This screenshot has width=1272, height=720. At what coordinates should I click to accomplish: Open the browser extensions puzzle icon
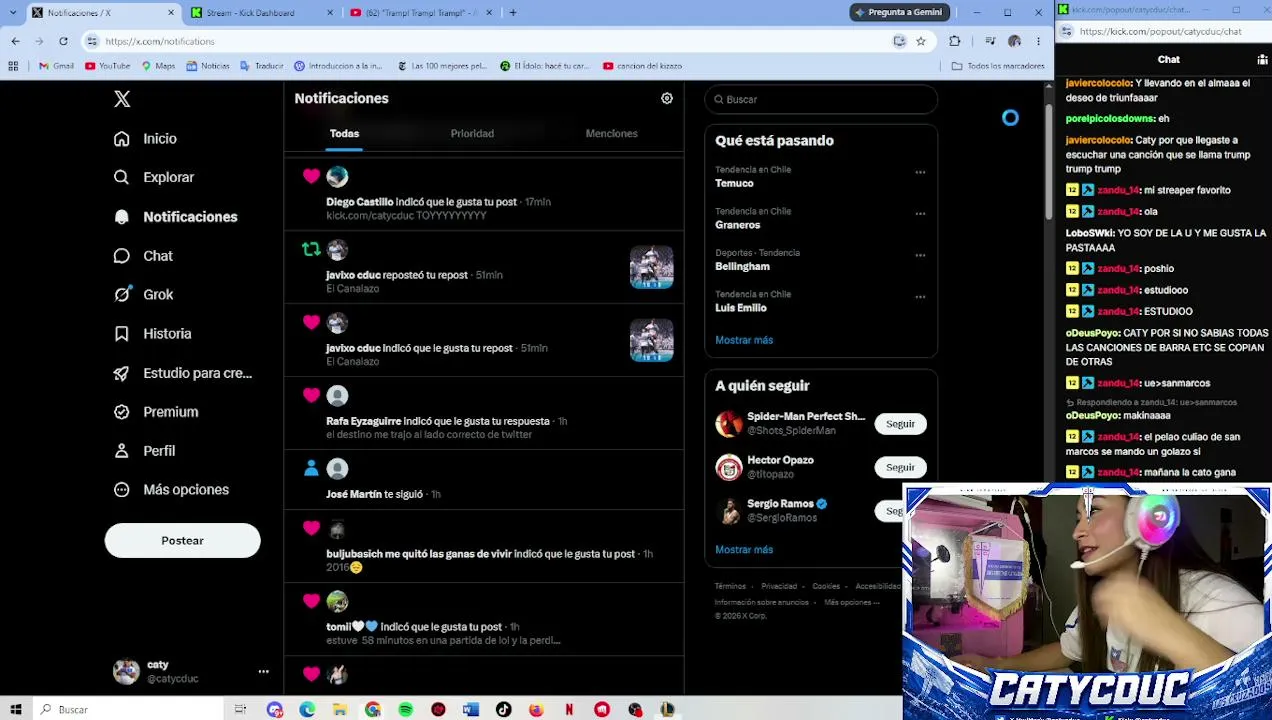(955, 41)
